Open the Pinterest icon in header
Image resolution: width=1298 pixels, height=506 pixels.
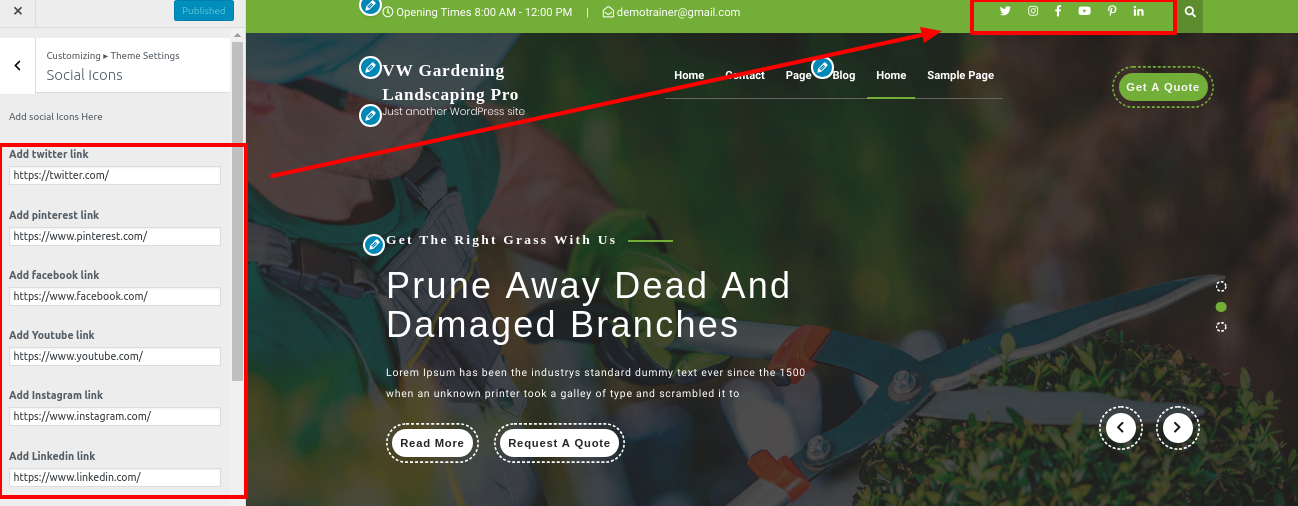pos(1112,12)
